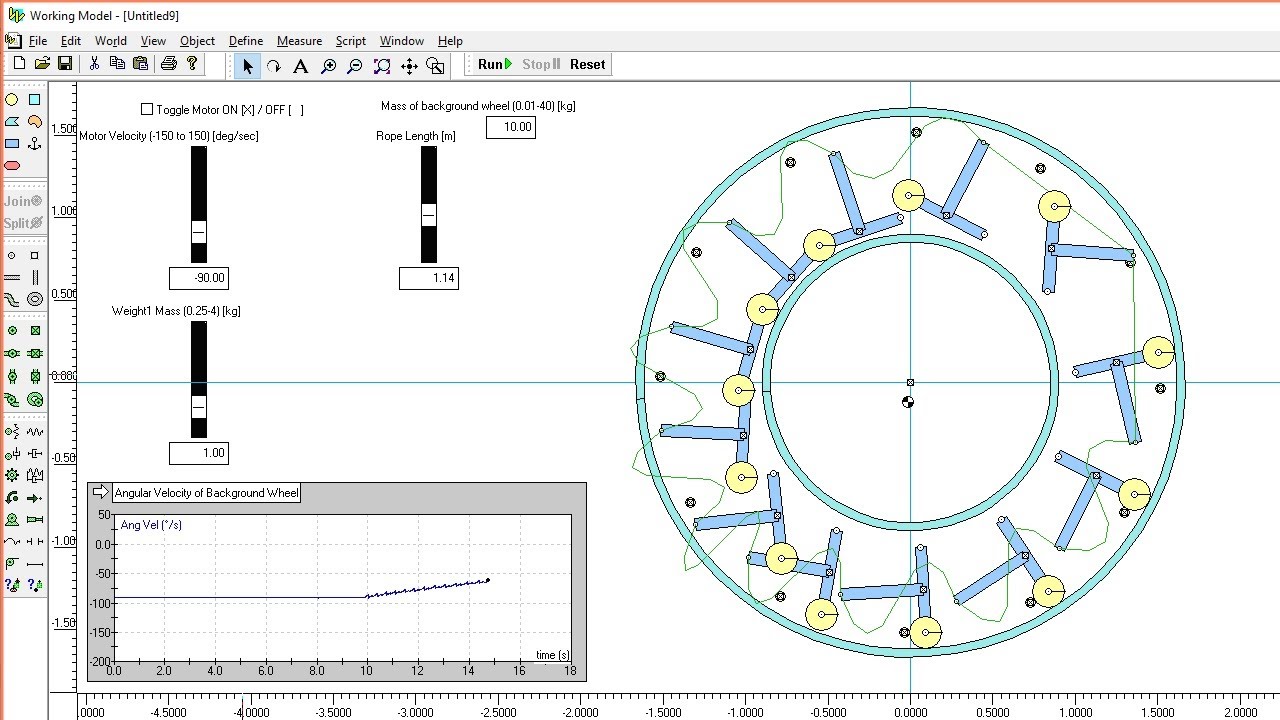This screenshot has width=1280, height=720.
Task: Click the Rope Length slider handle
Action: pos(429,215)
